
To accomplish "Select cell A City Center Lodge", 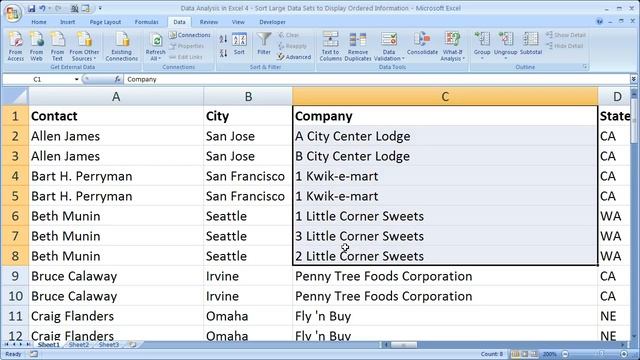I will coord(445,136).
